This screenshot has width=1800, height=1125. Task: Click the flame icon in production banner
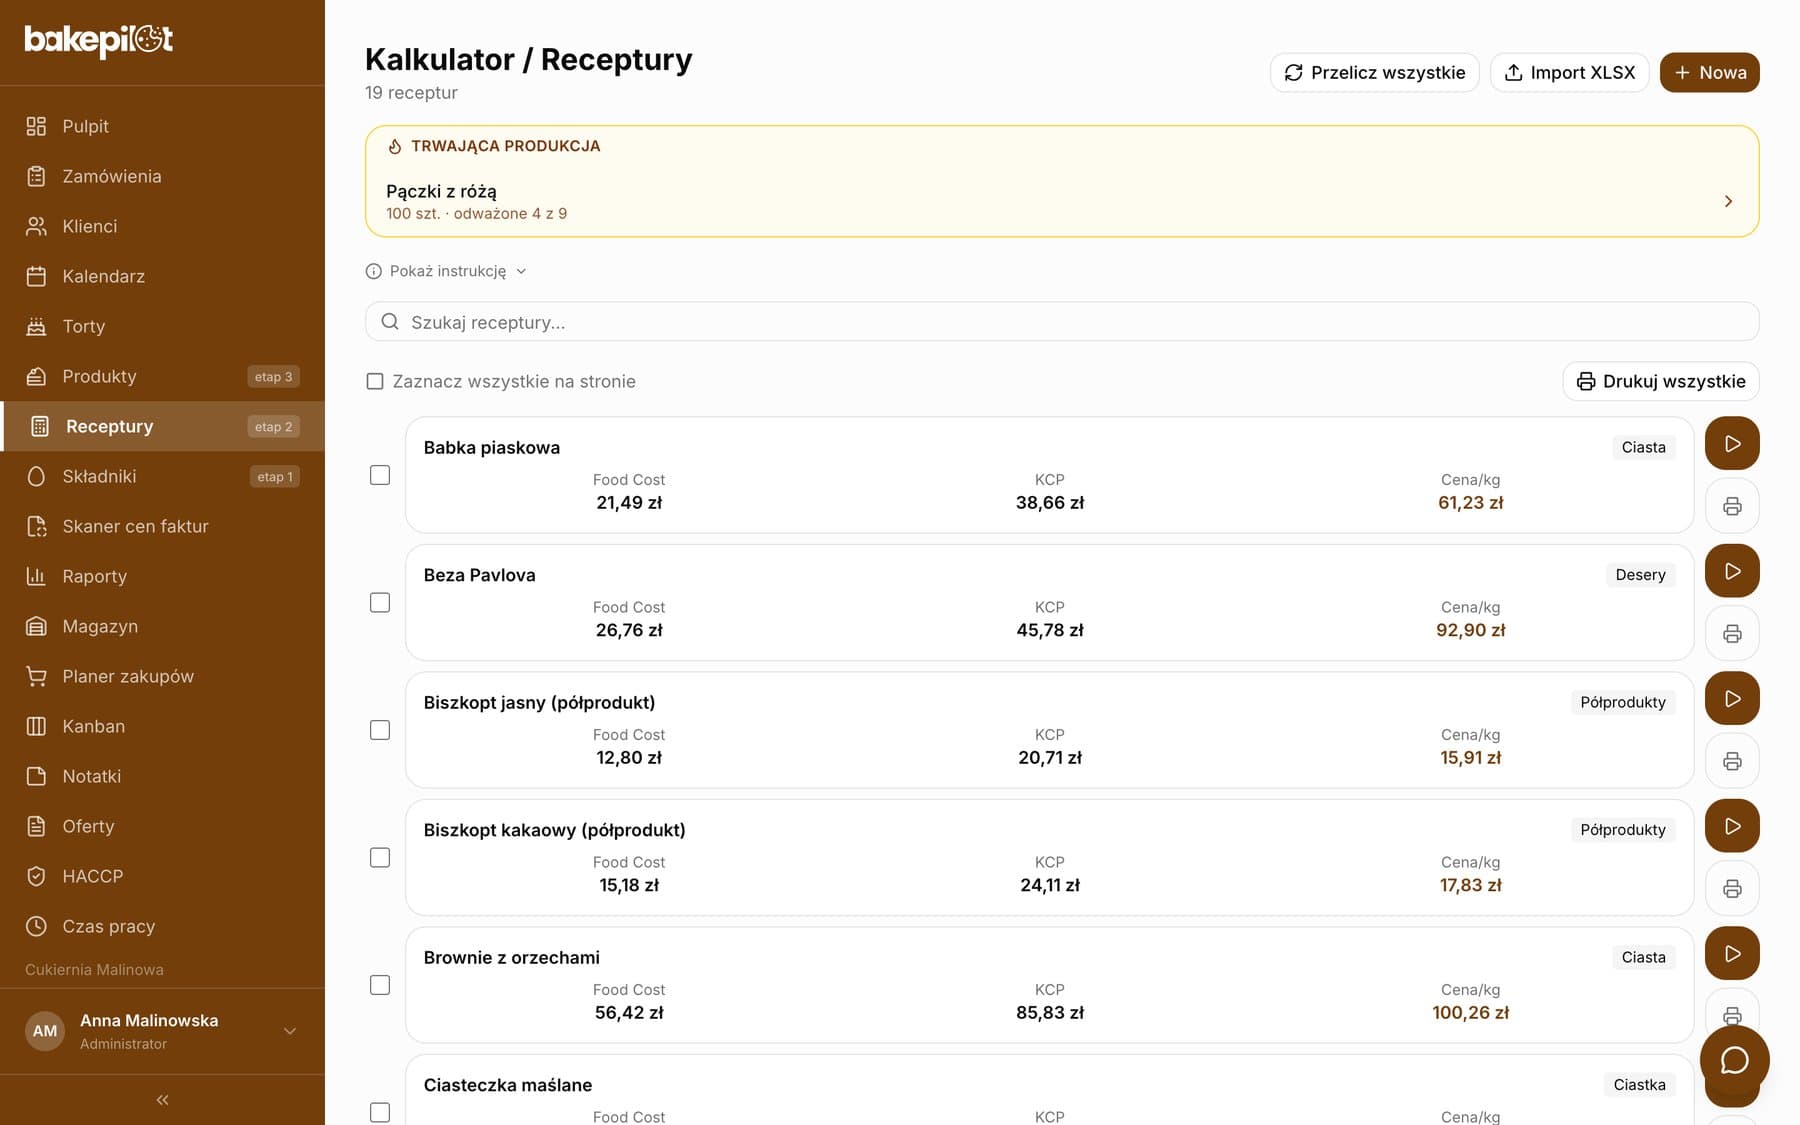395,146
